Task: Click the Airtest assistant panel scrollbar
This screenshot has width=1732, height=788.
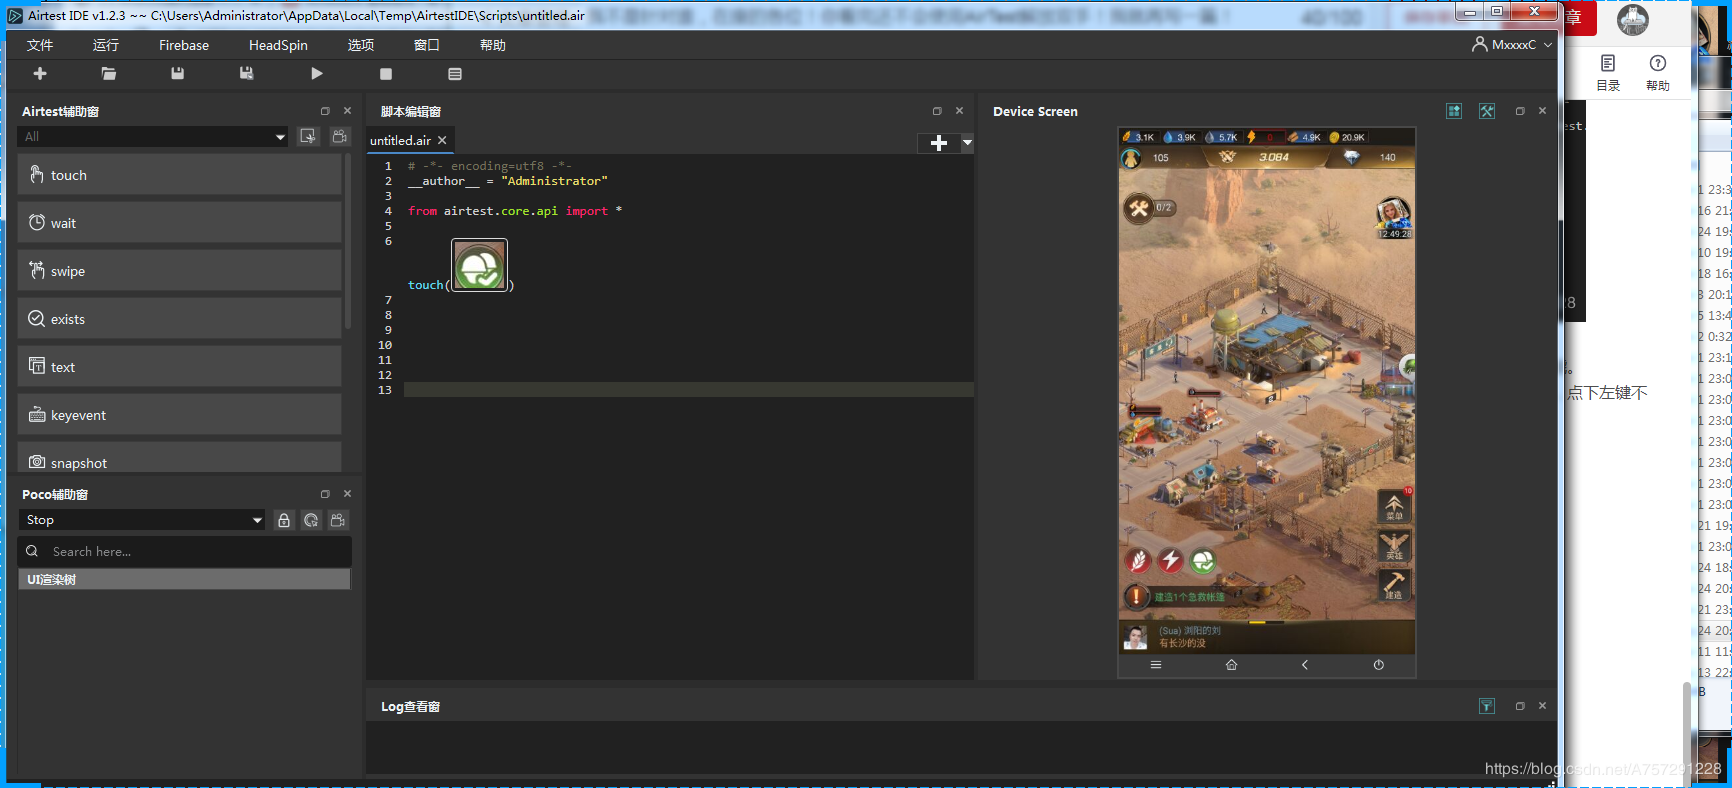Action: (x=348, y=240)
